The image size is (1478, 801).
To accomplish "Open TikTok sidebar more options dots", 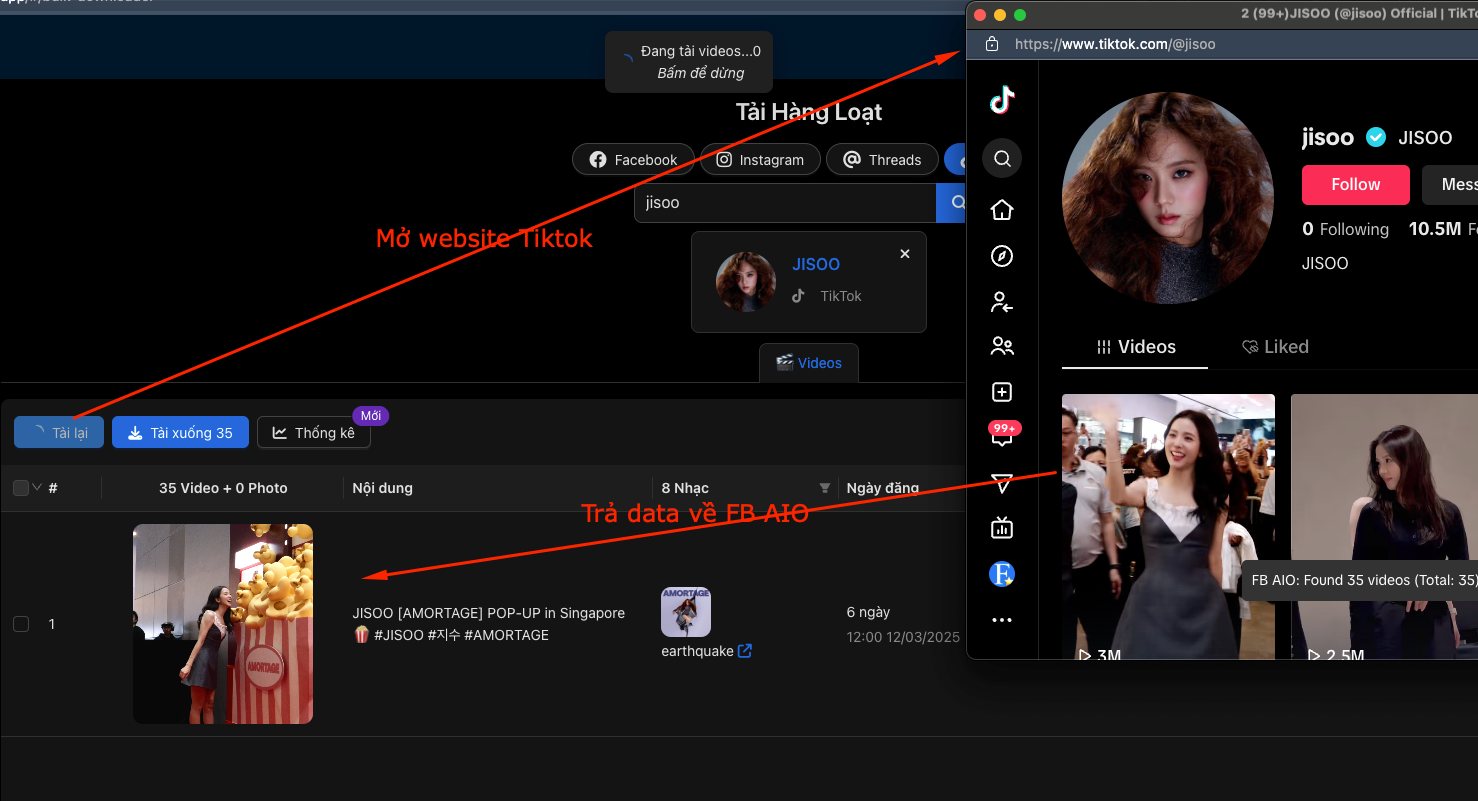I will (1002, 620).
